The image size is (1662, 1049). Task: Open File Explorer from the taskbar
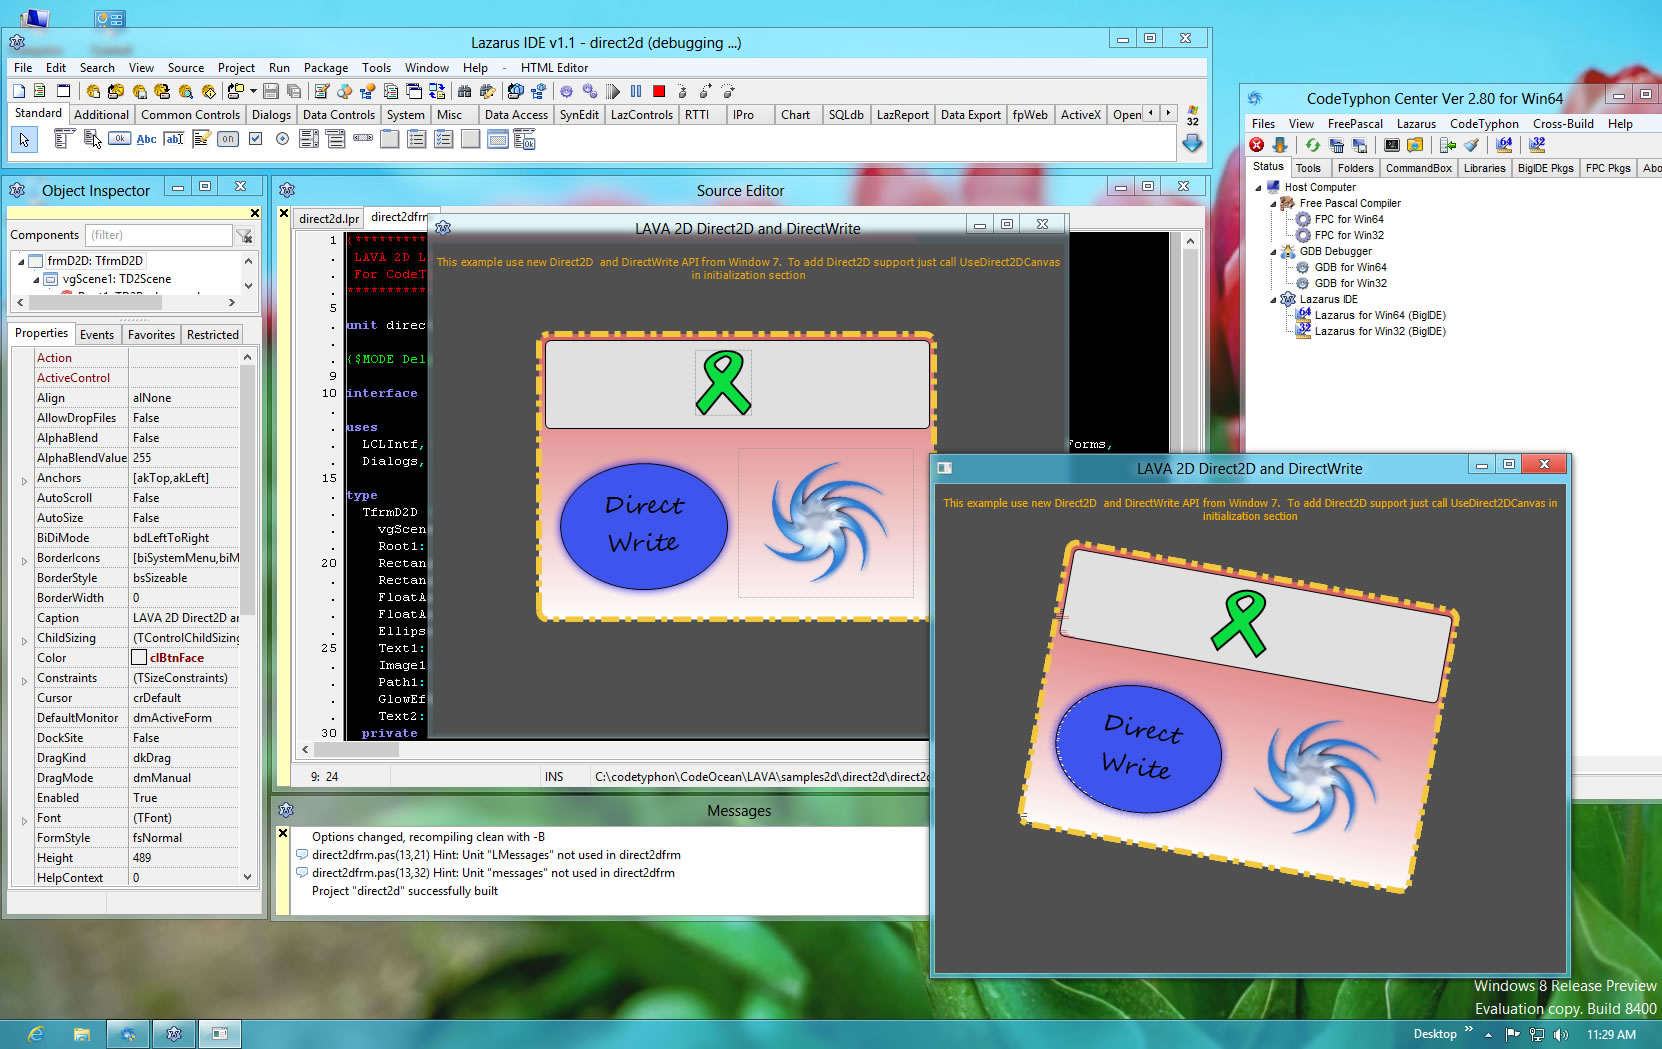pos(82,1034)
